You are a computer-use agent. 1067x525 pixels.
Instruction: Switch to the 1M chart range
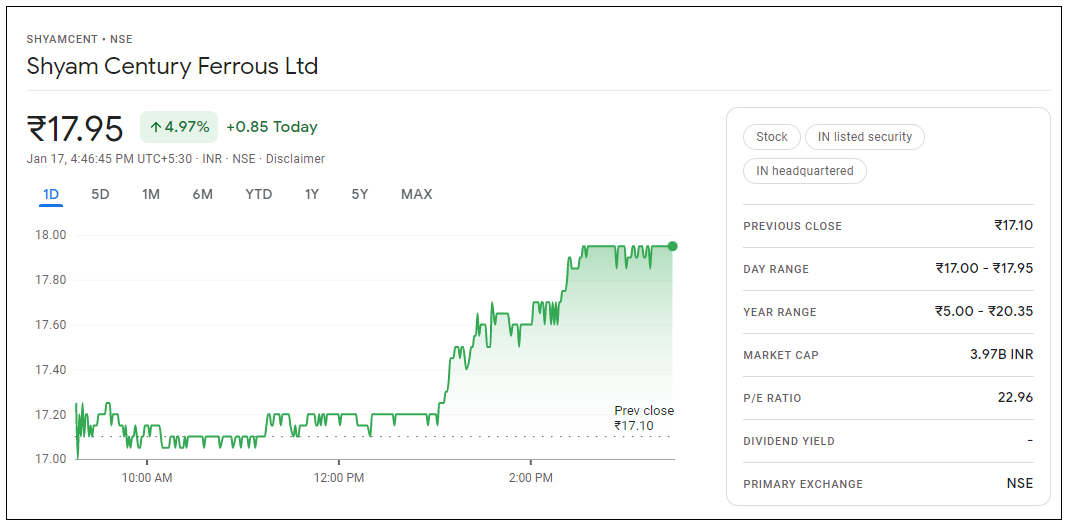pos(151,194)
